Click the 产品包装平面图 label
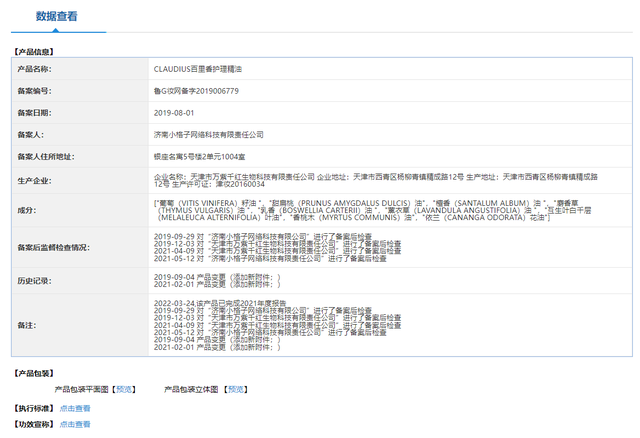This screenshot has width=640, height=438. click(x=81, y=389)
